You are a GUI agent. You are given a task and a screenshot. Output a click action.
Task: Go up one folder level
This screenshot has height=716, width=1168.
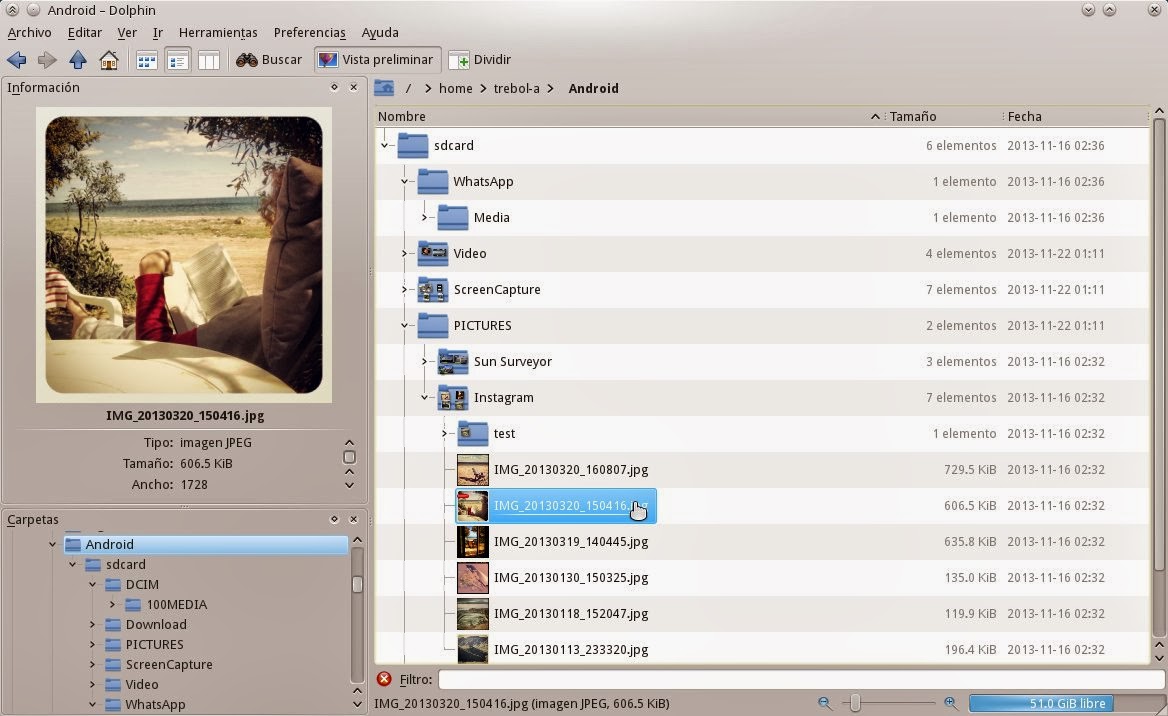click(x=78, y=60)
